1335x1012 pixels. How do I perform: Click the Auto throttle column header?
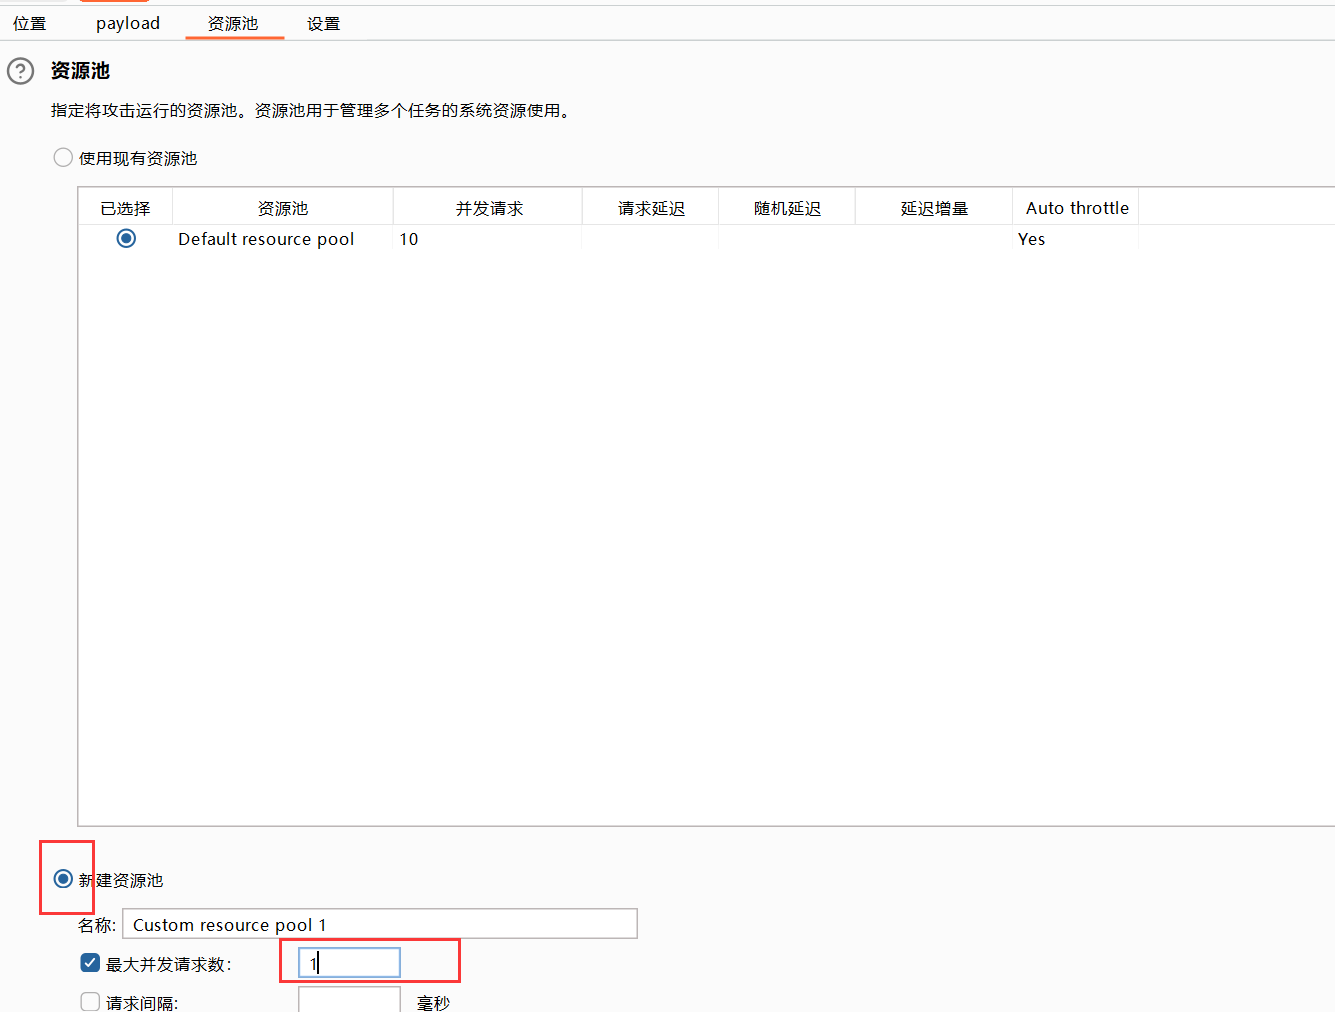pos(1076,208)
